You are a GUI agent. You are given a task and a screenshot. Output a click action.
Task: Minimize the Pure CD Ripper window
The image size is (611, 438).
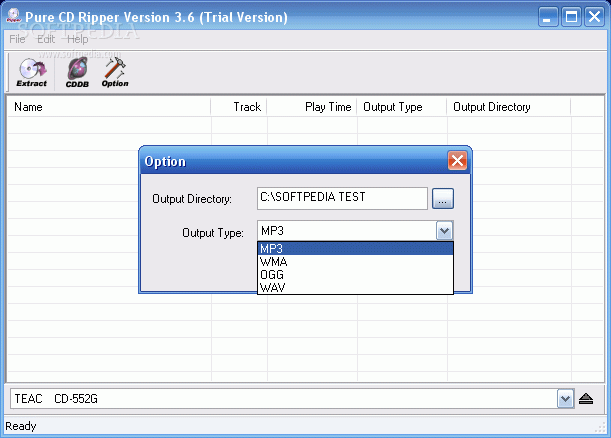tap(548, 17)
